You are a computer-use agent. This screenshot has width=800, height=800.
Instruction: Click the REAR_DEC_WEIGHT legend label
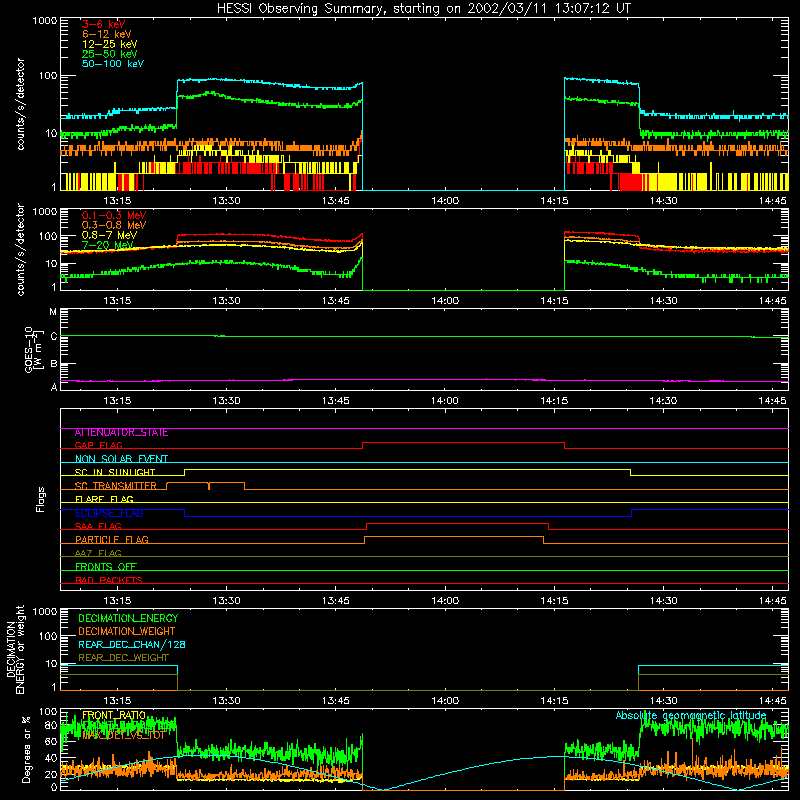pyautogui.click(x=123, y=658)
